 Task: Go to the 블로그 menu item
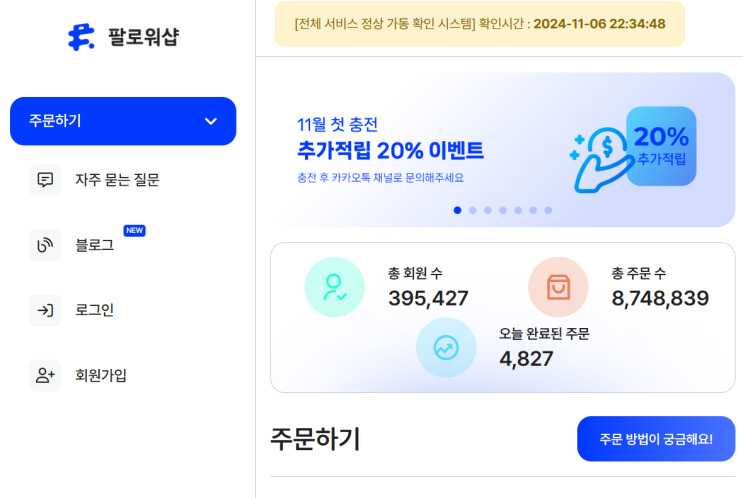click(94, 245)
